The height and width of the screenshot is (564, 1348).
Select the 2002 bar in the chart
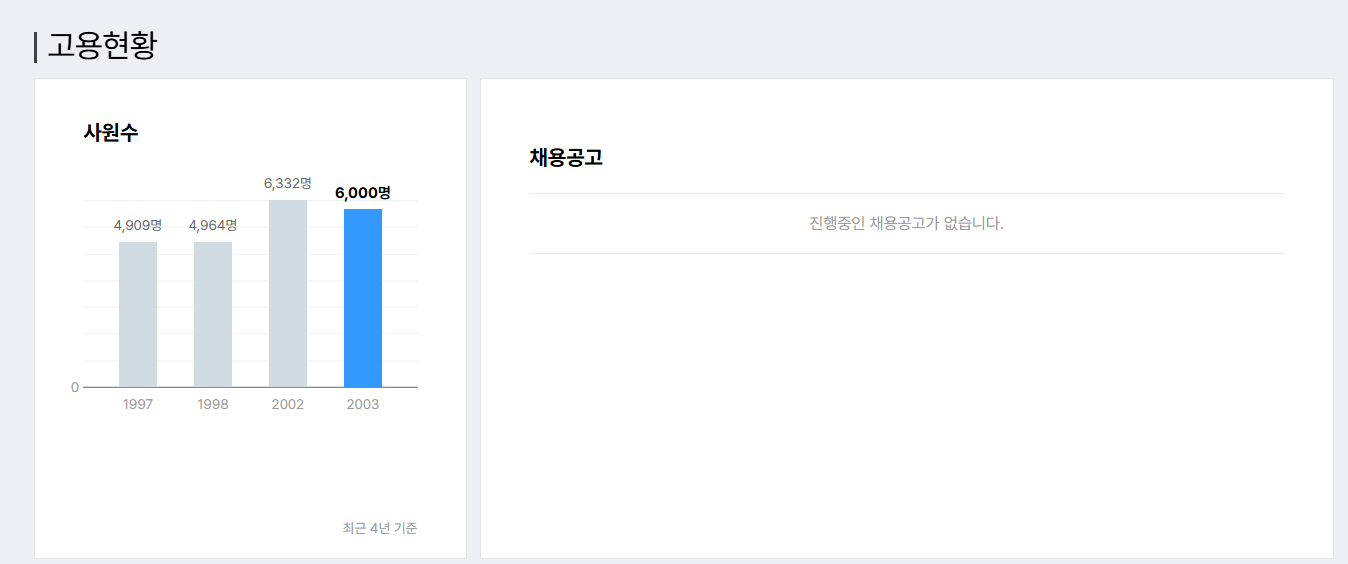[288, 293]
